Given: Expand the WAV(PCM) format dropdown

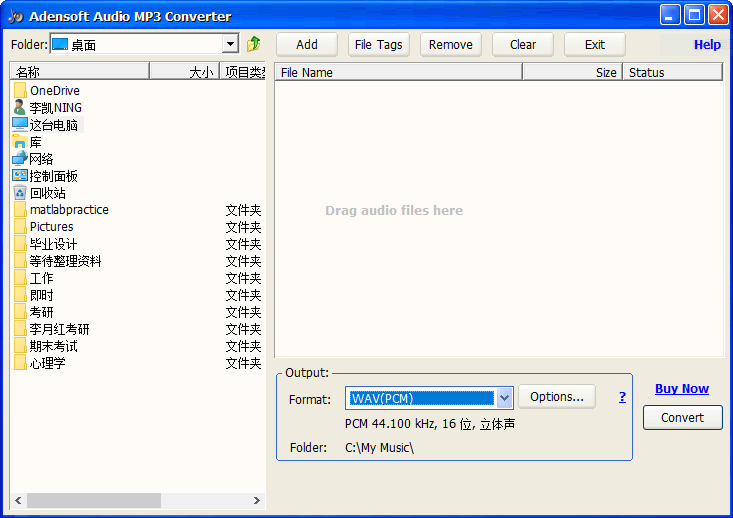Looking at the screenshot, I should coord(504,398).
